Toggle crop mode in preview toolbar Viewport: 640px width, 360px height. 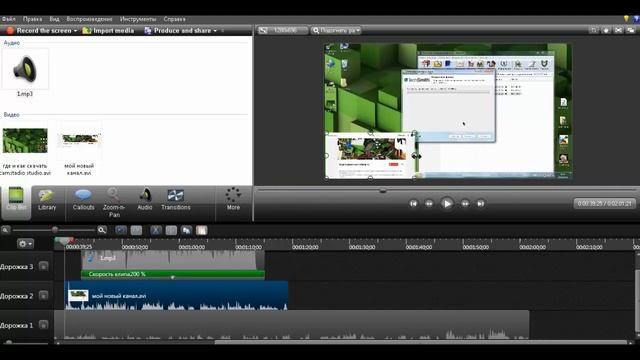pyautogui.click(x=594, y=30)
